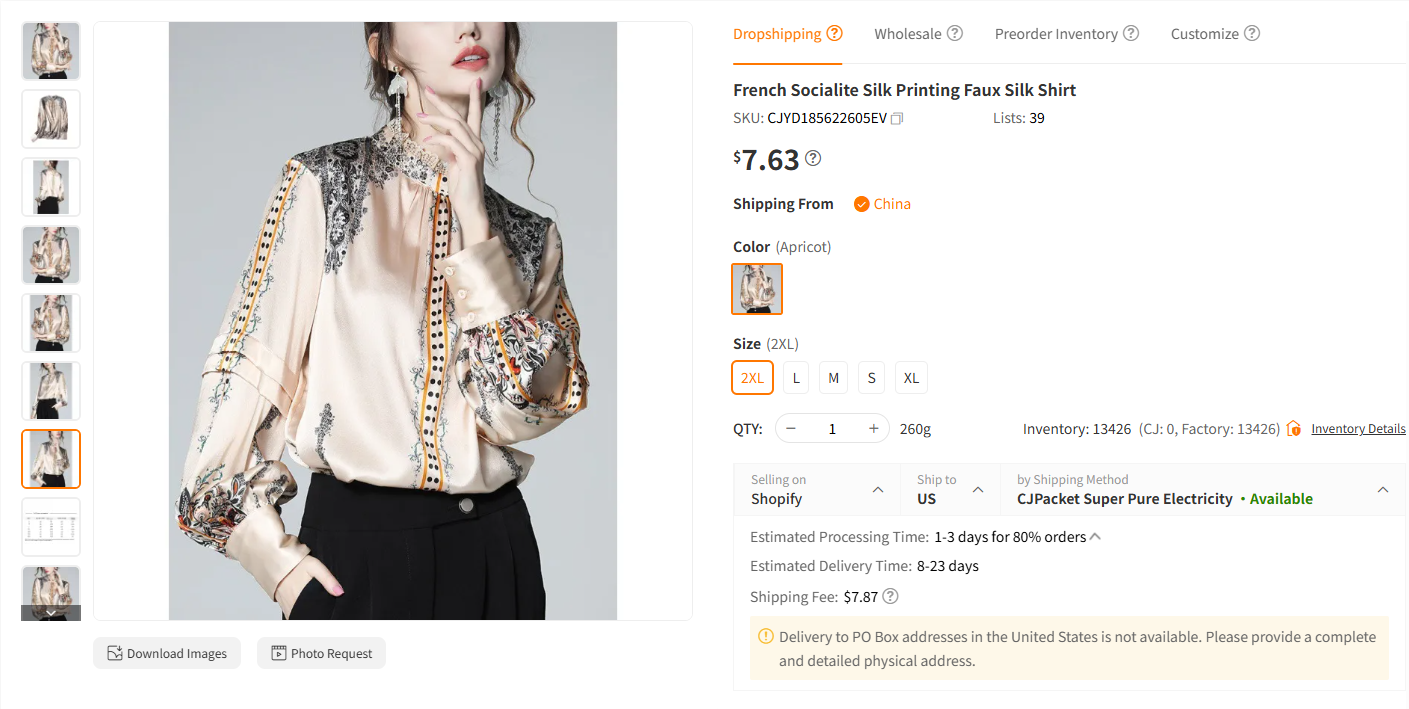Switch to the Wholesale tab
The width and height of the screenshot is (1409, 709).
[x=909, y=33]
